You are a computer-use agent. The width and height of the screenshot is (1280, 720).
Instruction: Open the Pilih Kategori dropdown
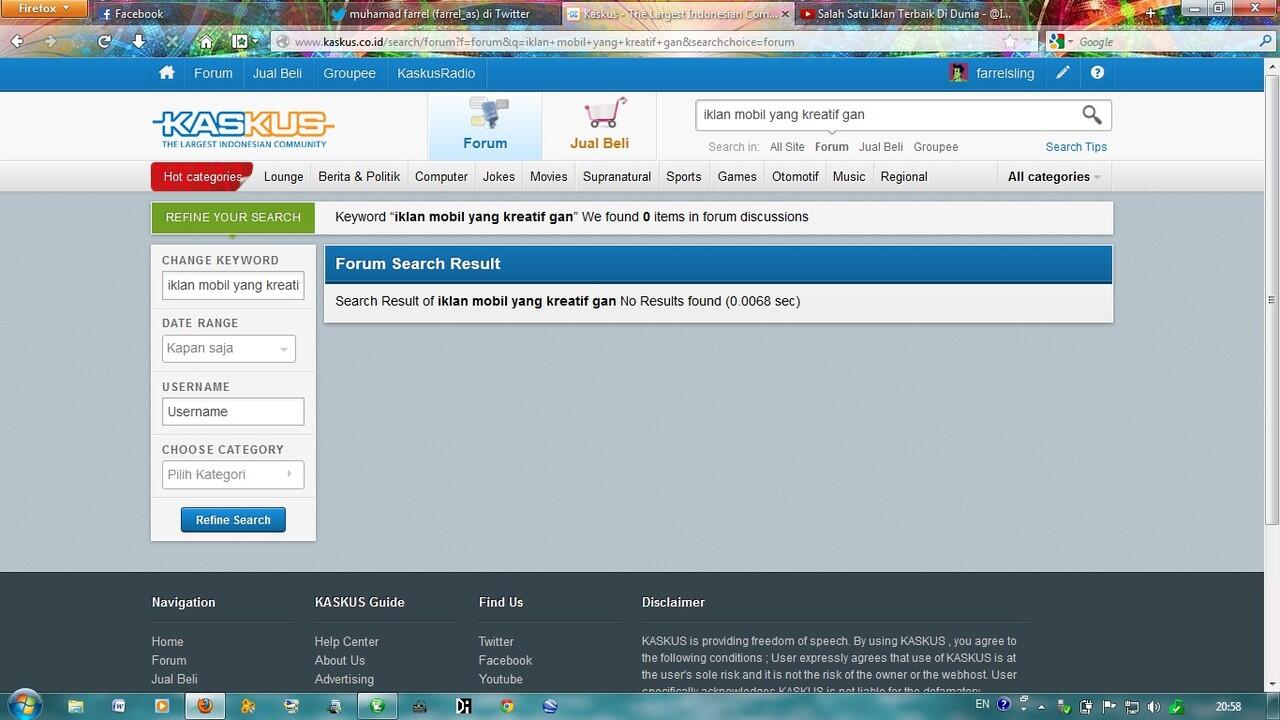click(233, 474)
